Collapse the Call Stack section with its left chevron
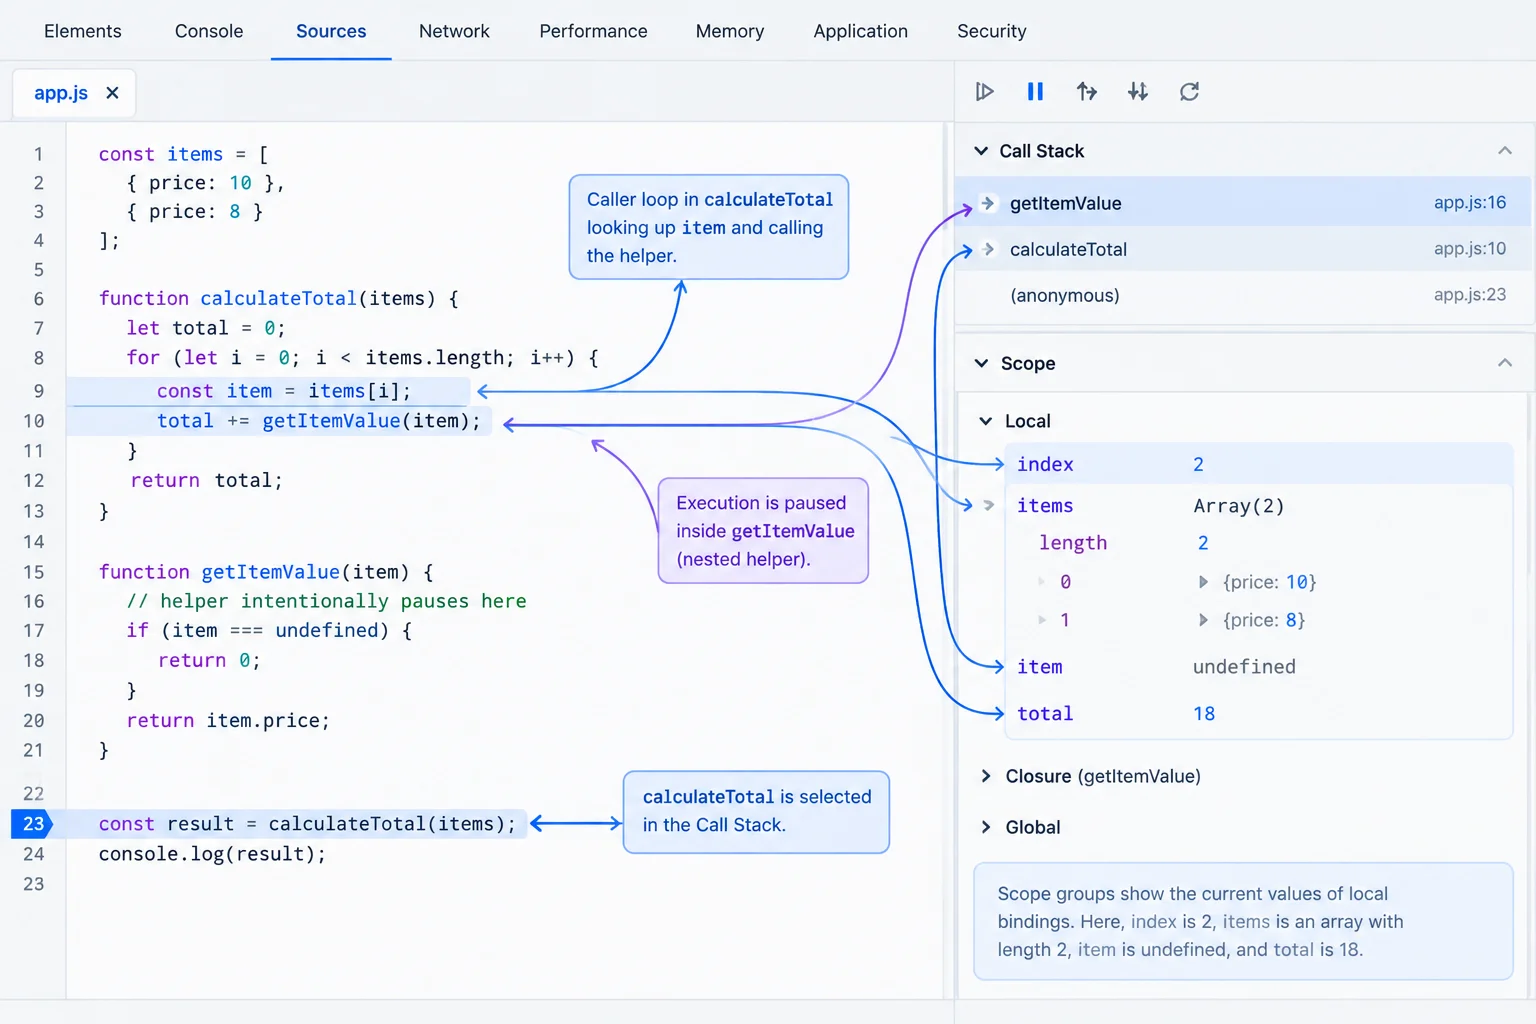Screen dimensions: 1536x1024 point(981,151)
